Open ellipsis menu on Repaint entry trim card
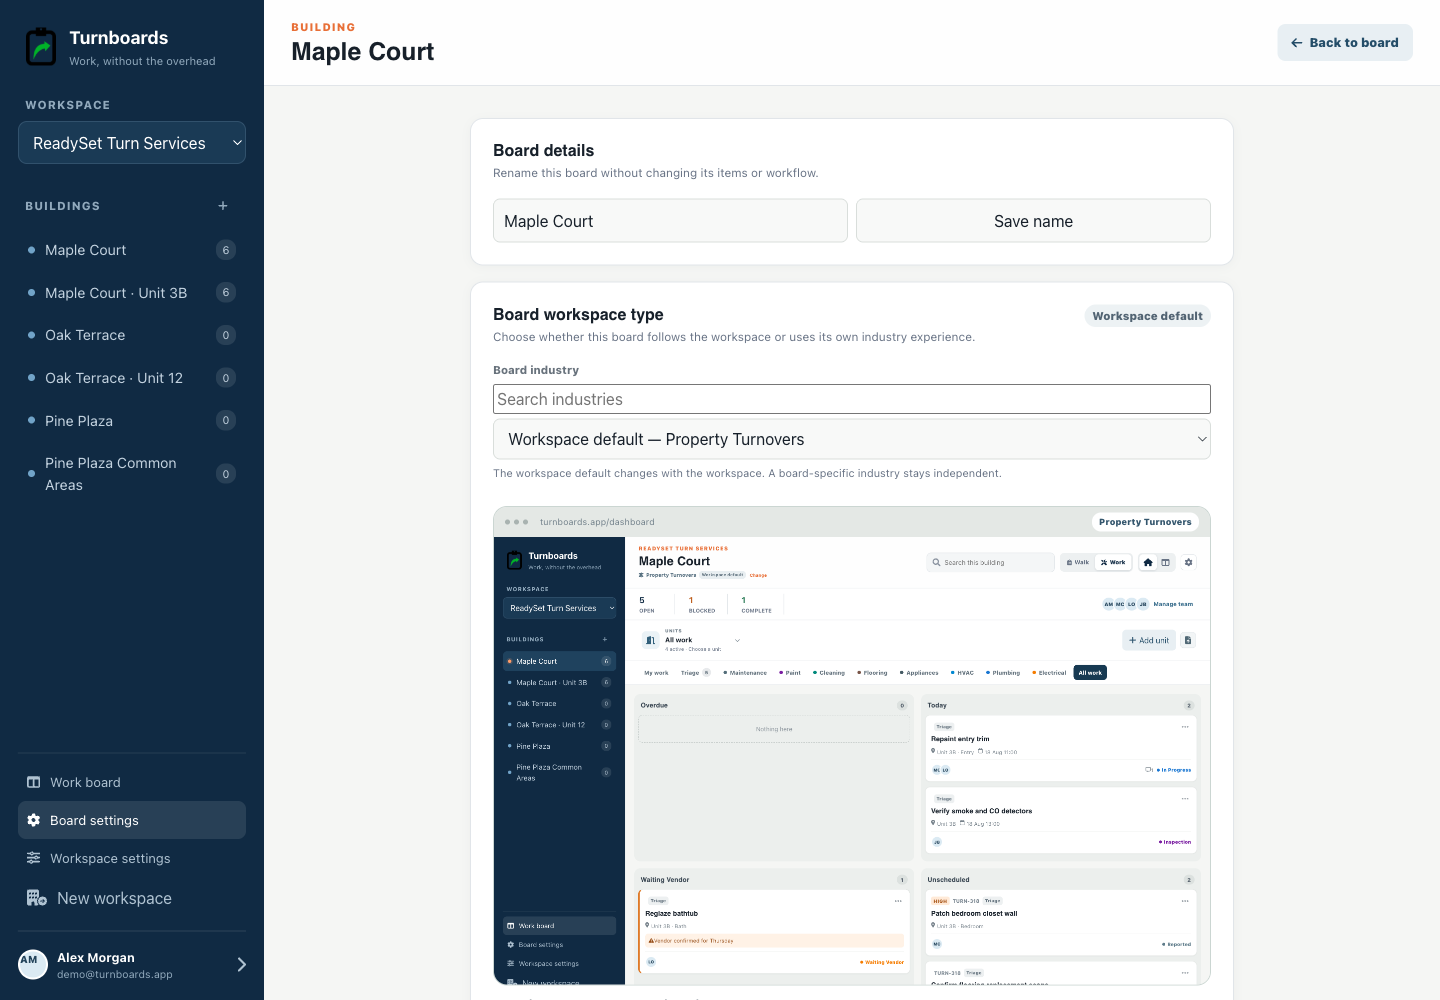 (x=1185, y=727)
